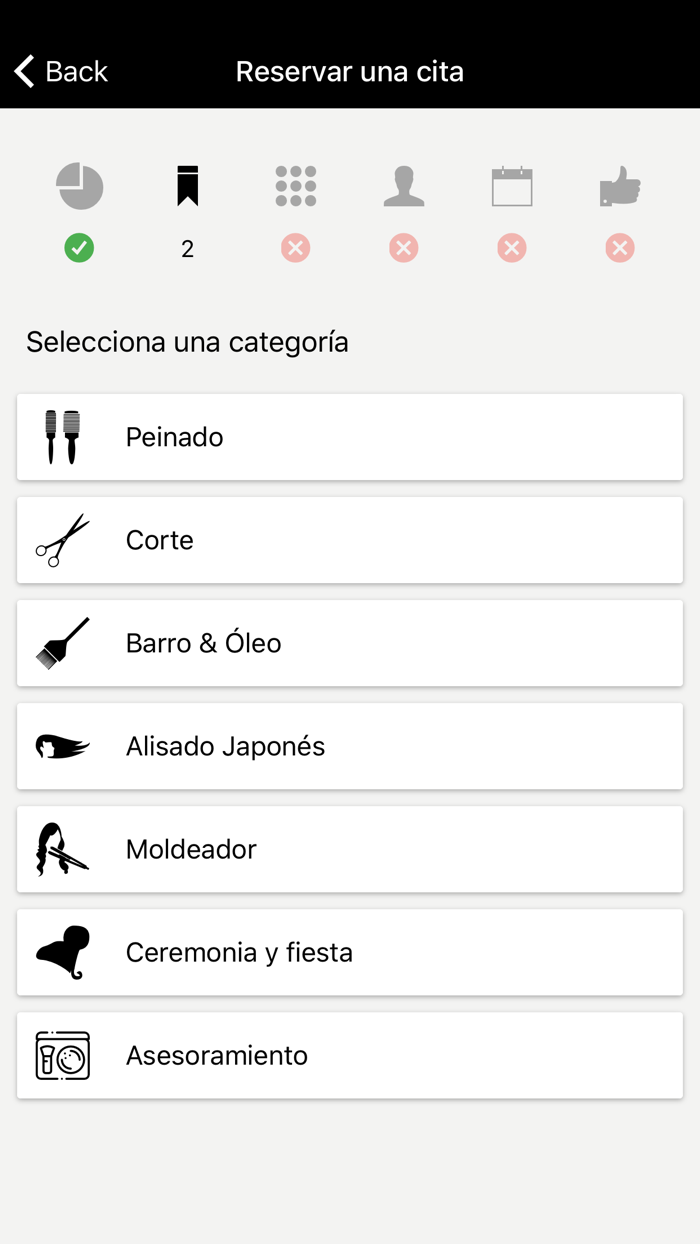Viewport: 700px width, 1244px height.
Task: Select the pie chart step icon
Action: [x=80, y=186]
